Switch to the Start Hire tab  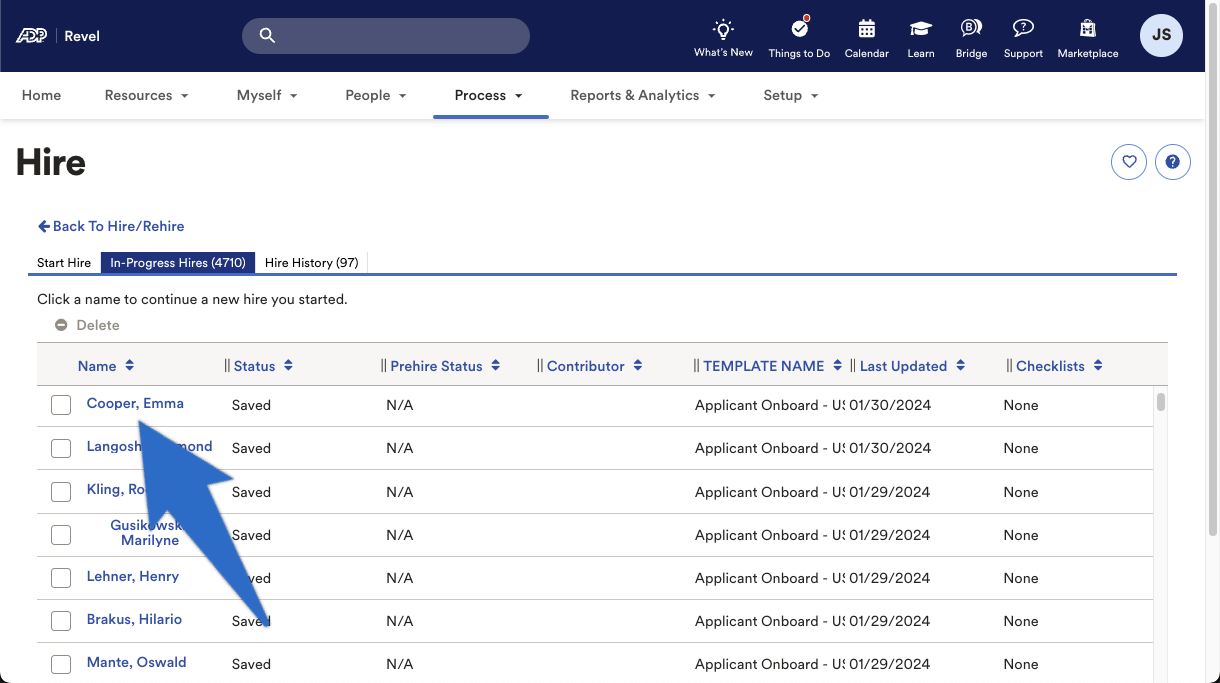pos(64,262)
